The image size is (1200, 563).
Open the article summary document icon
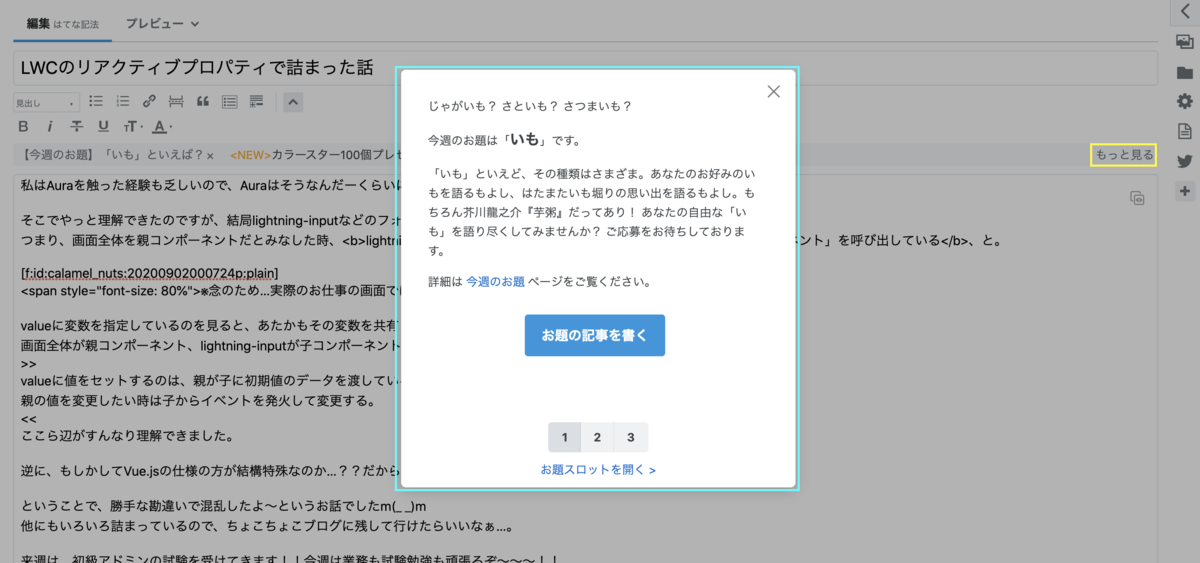coord(1185,131)
